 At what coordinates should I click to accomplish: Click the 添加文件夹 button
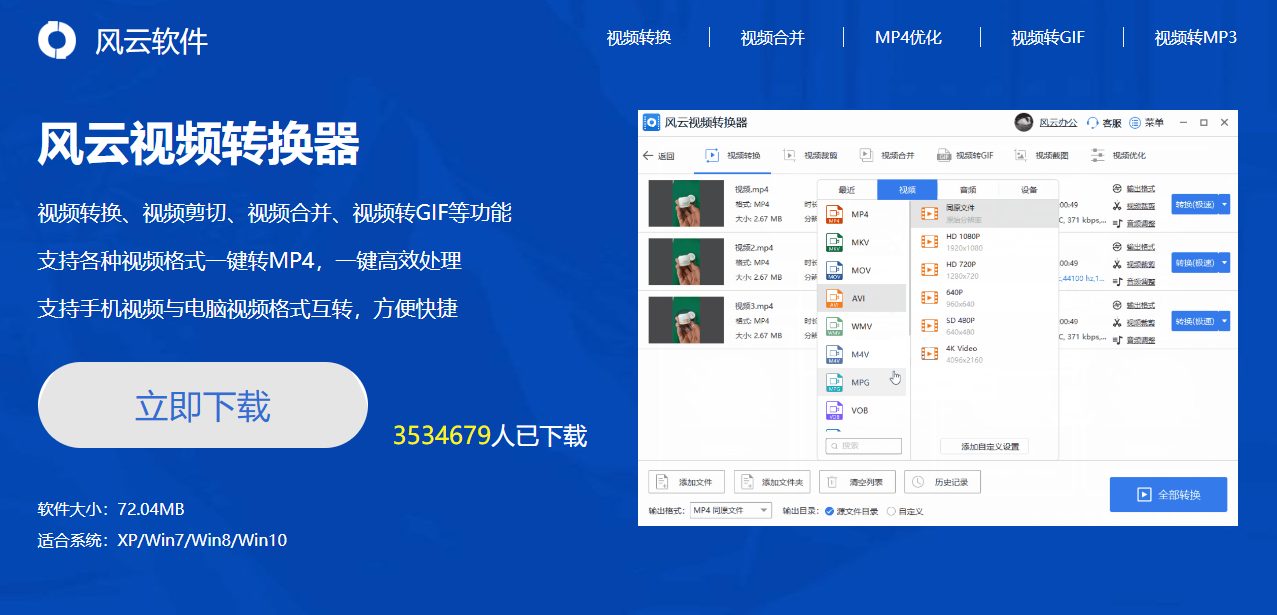[x=771, y=482]
